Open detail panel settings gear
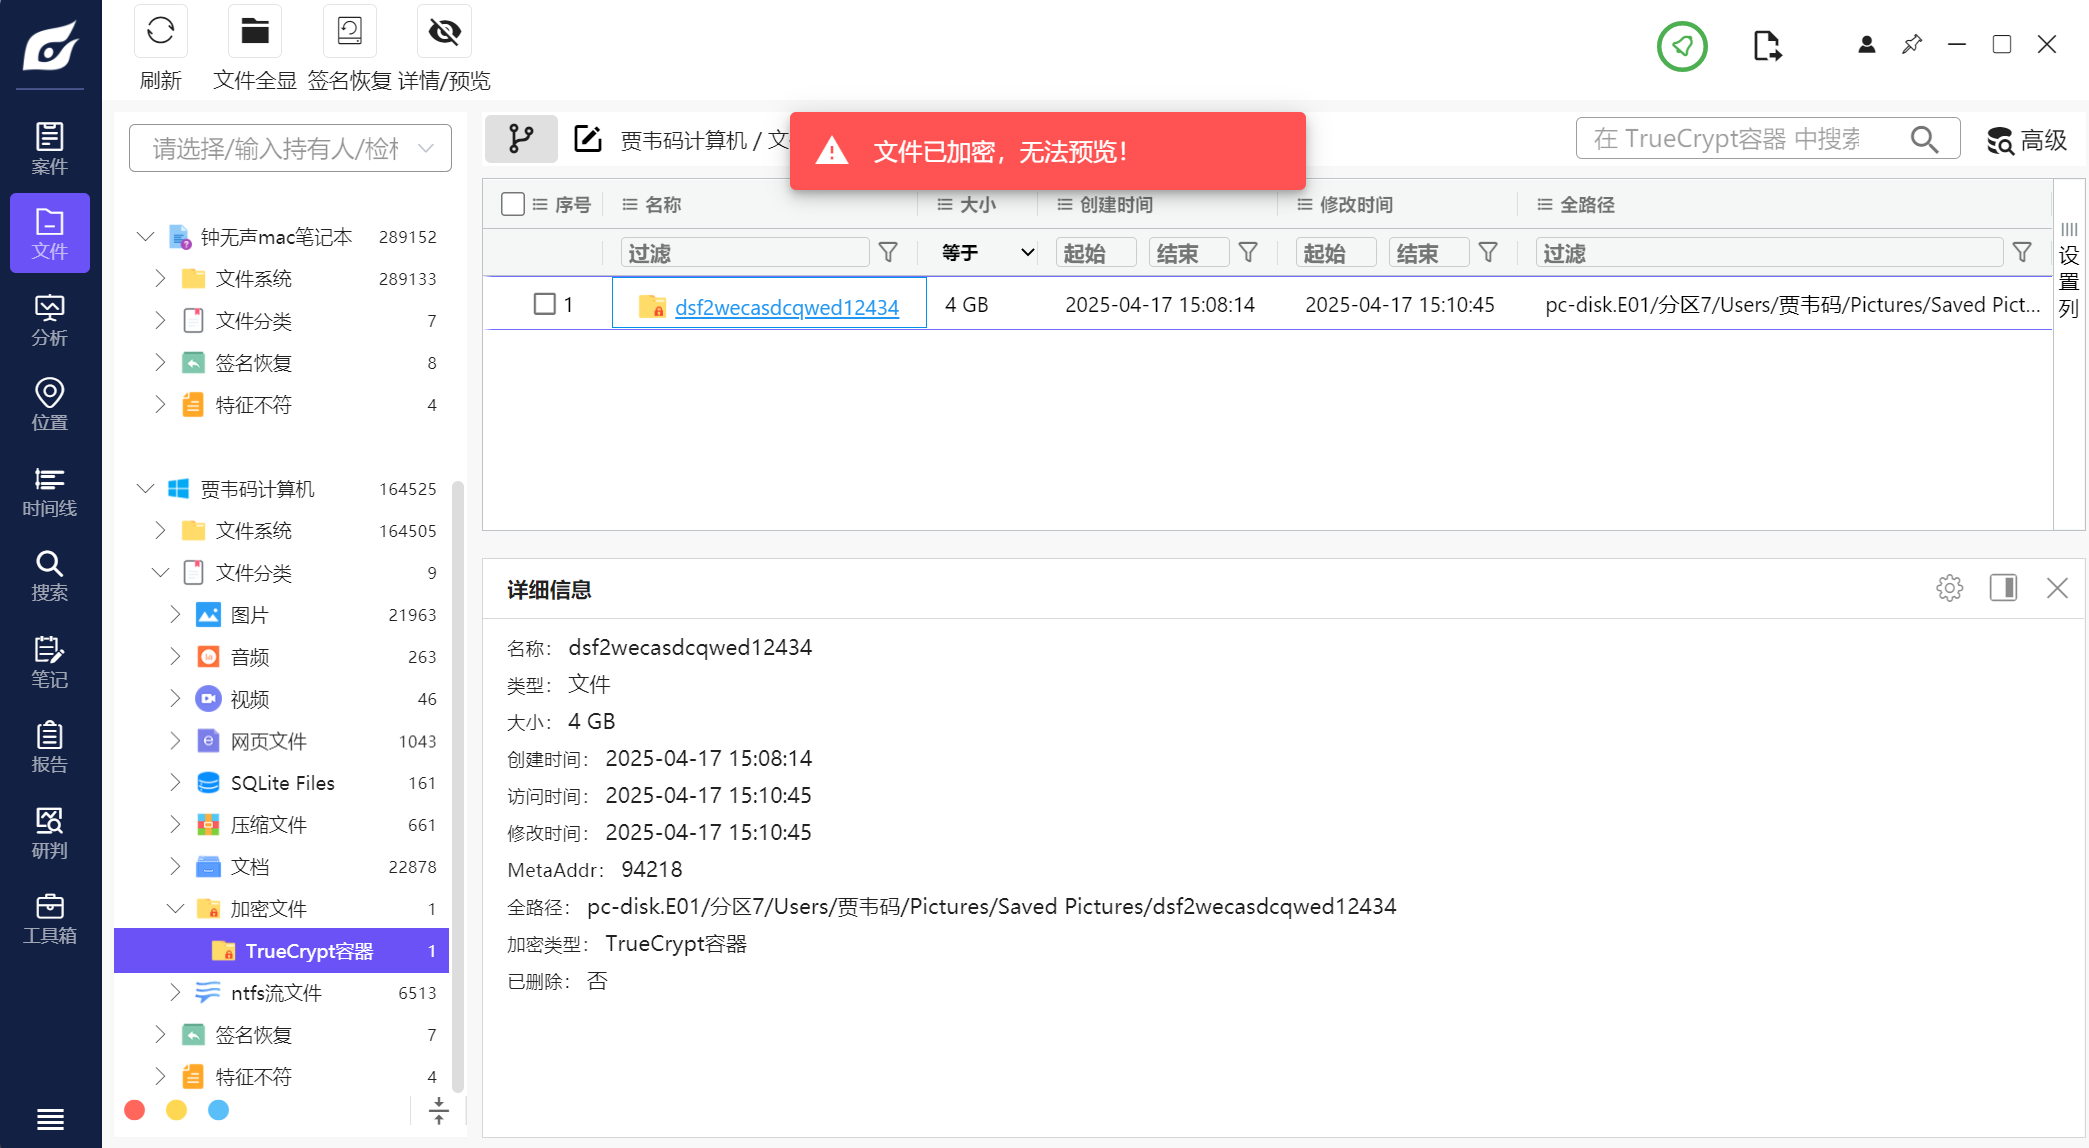Viewport: 2089px width, 1148px height. click(1949, 588)
